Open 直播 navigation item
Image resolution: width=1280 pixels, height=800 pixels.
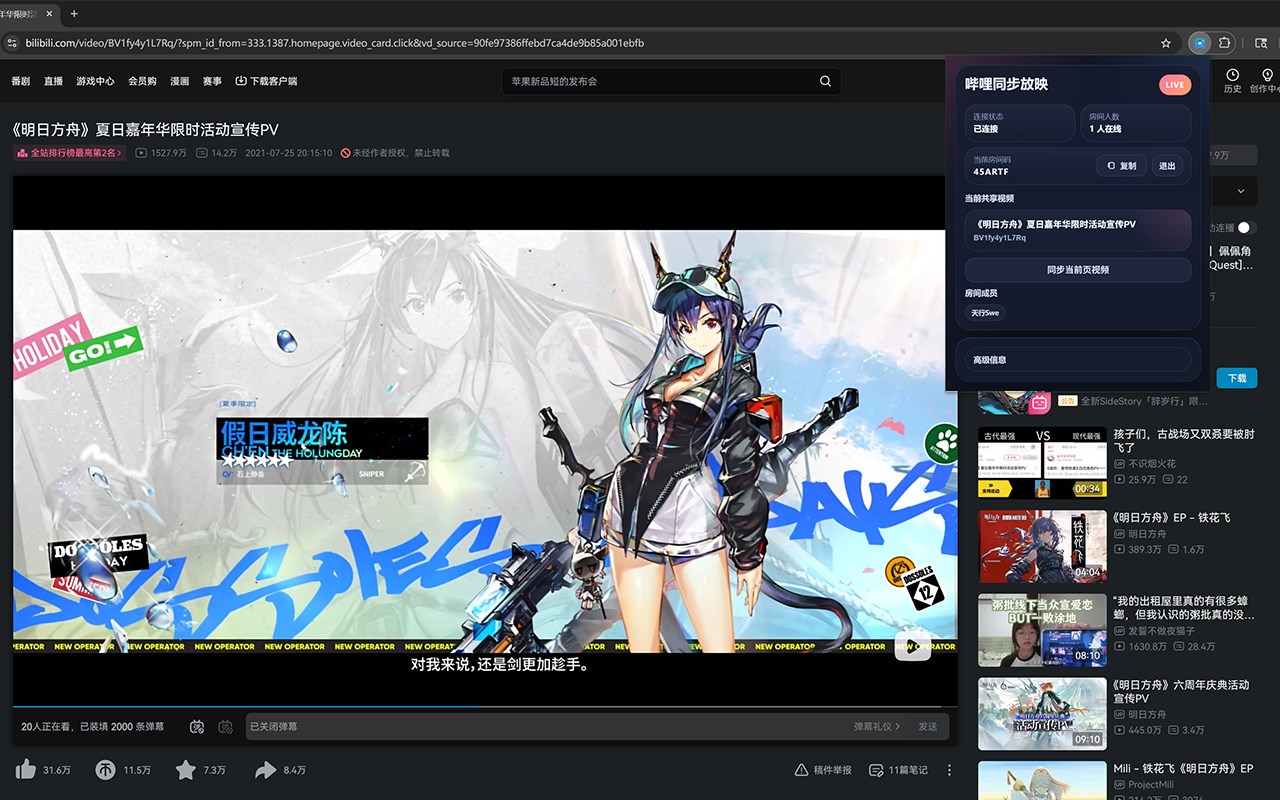[x=53, y=81]
